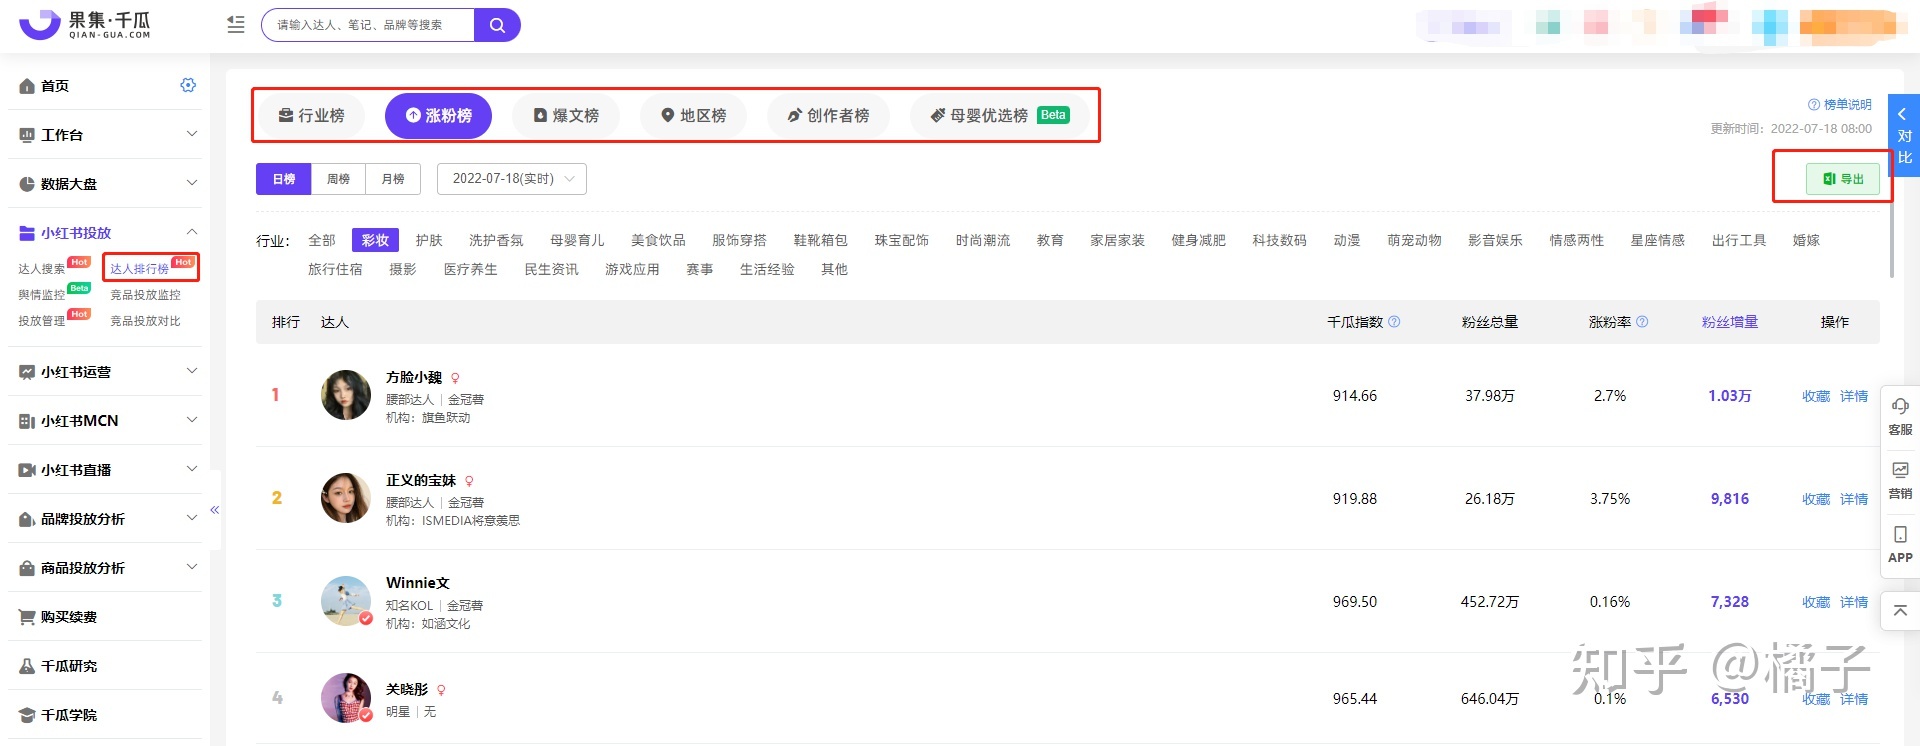The height and width of the screenshot is (746, 1920).
Task: Open 千瓜研究 in sidebar
Action: [x=68, y=666]
